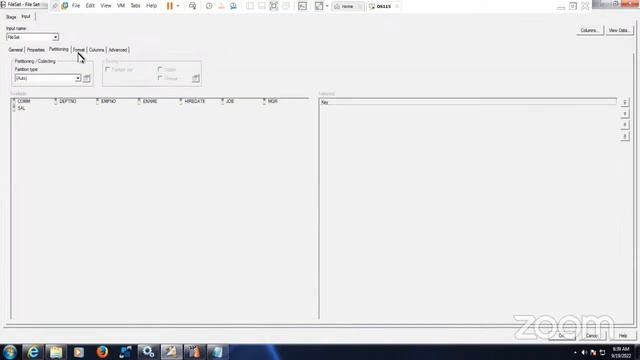Open the Partition type dropdown
Screen dimensions: 640x360
click(x=78, y=78)
